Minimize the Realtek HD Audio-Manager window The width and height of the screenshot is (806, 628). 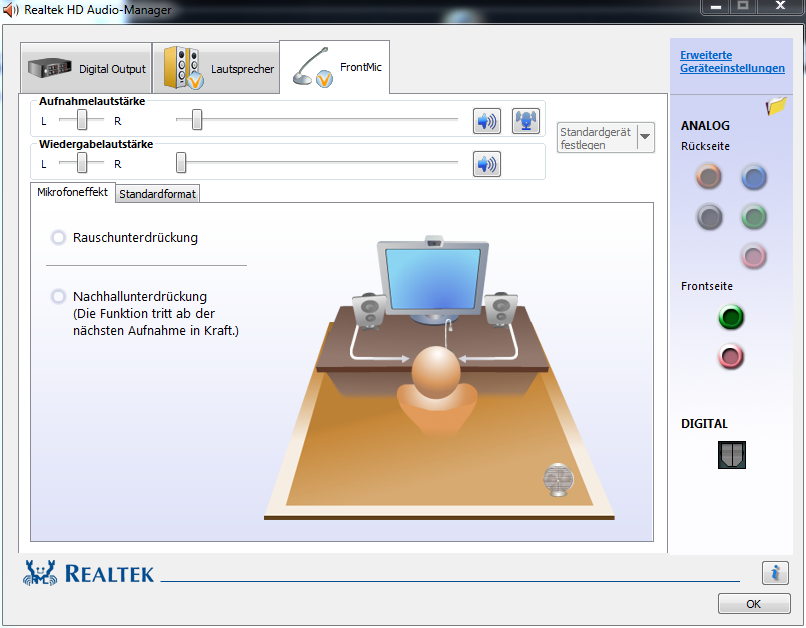[716, 7]
